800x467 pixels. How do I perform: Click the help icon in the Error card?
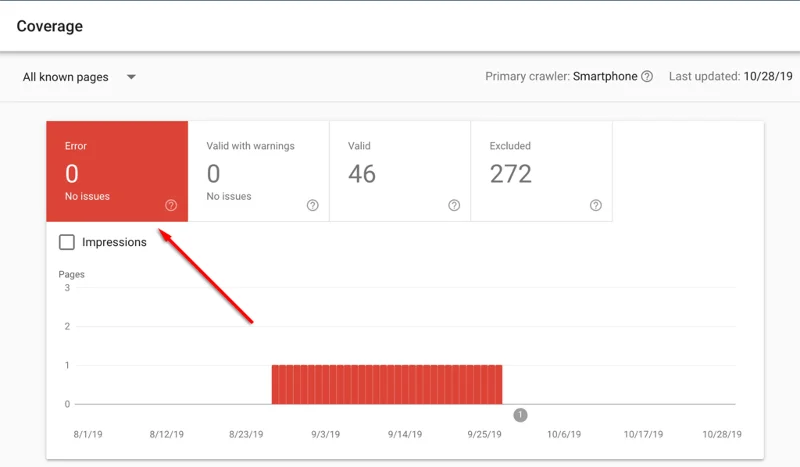click(171, 205)
